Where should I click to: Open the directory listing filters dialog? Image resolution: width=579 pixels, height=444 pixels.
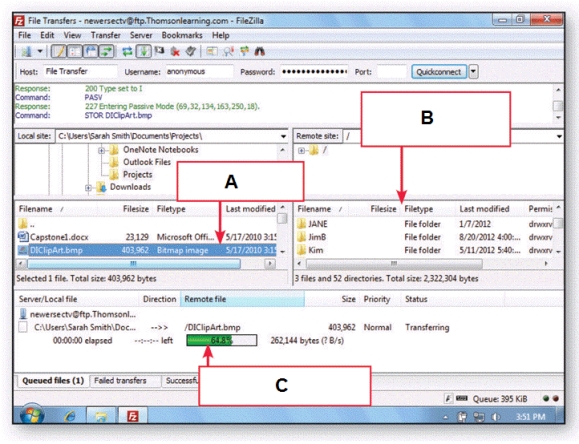coord(212,51)
